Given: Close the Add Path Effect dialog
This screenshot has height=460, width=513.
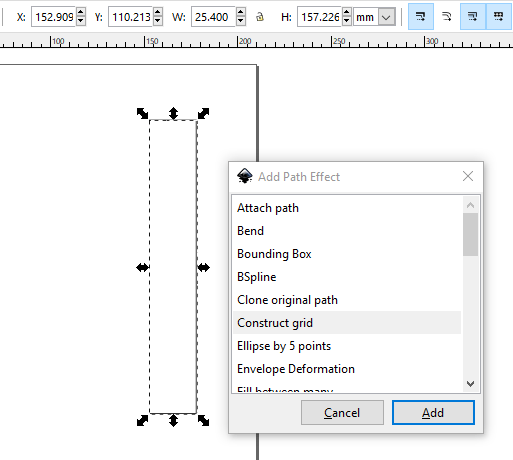Looking at the screenshot, I should pos(468,176).
